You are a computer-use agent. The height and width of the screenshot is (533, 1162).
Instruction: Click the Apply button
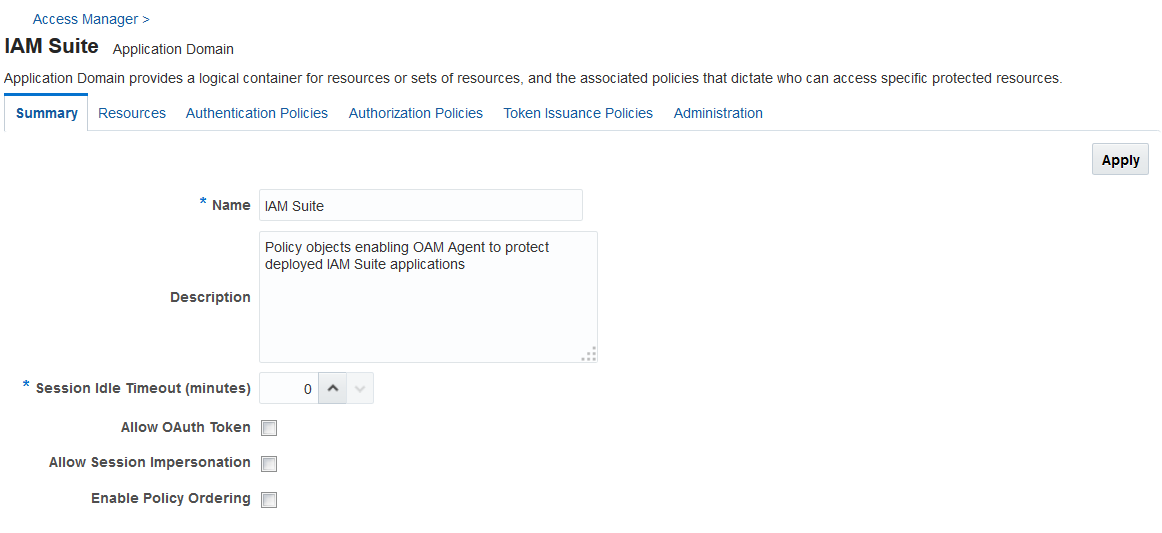1120,159
